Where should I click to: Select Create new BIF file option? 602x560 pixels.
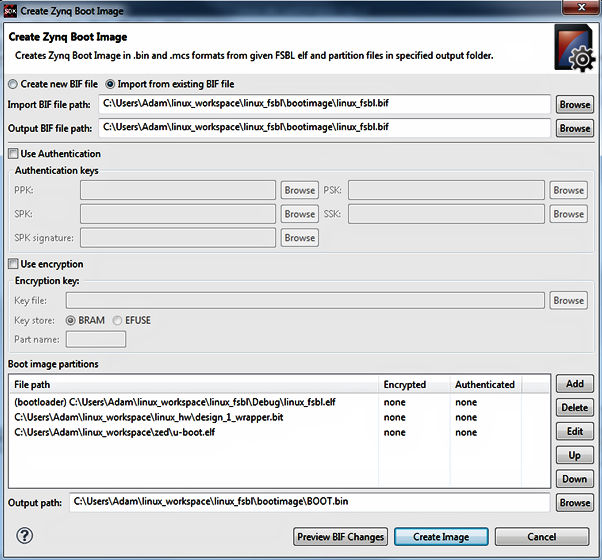click(13, 84)
